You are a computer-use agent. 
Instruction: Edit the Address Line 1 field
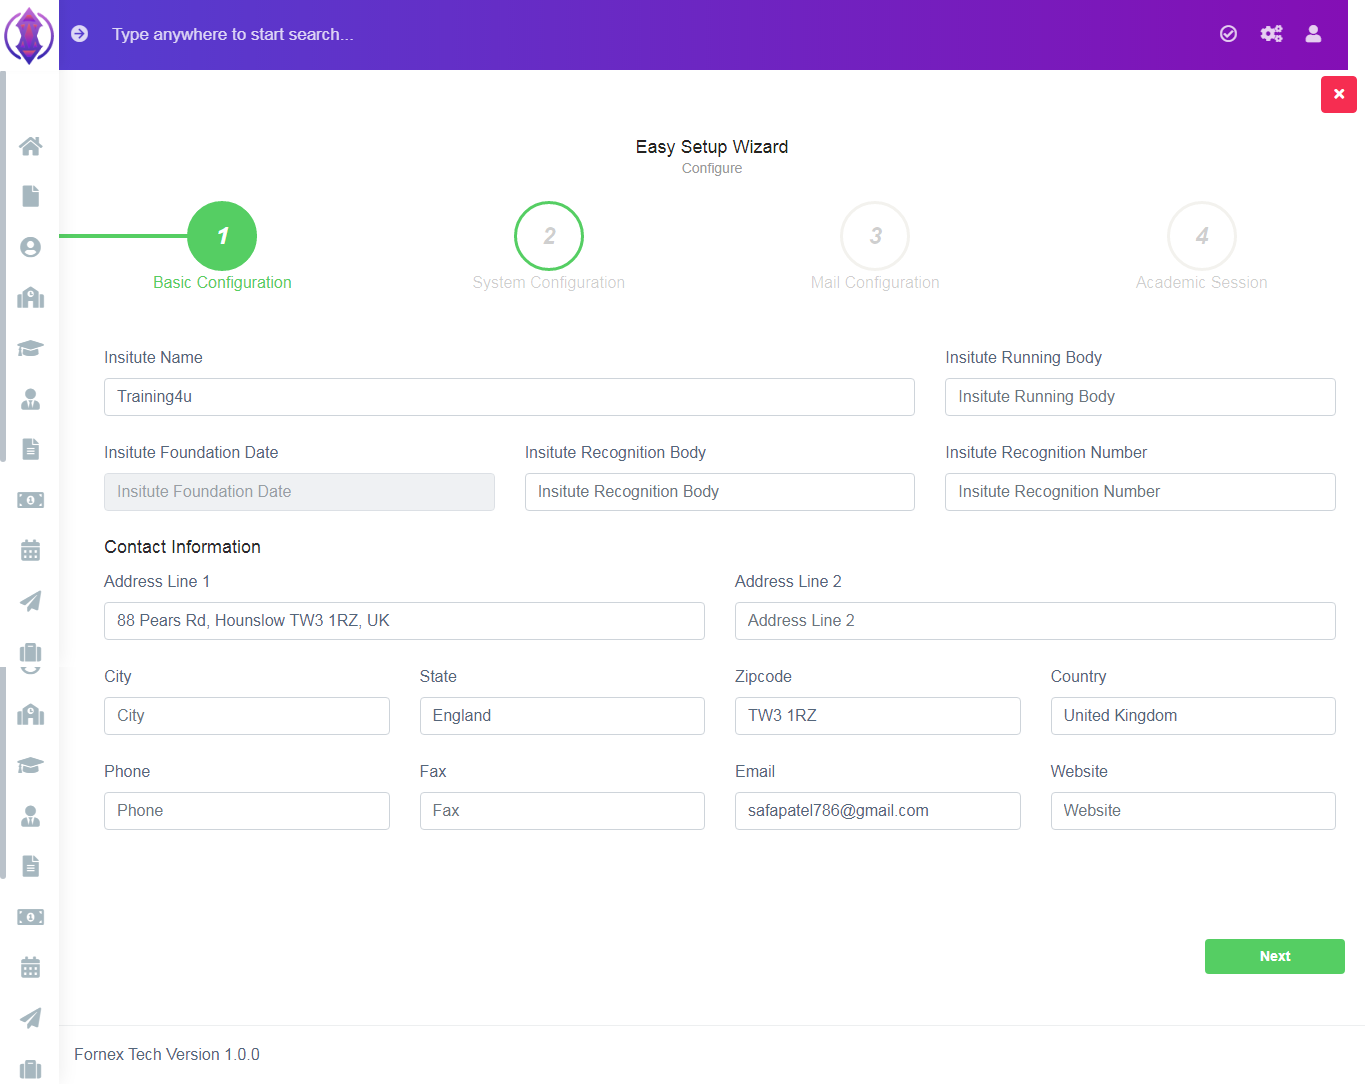click(404, 621)
